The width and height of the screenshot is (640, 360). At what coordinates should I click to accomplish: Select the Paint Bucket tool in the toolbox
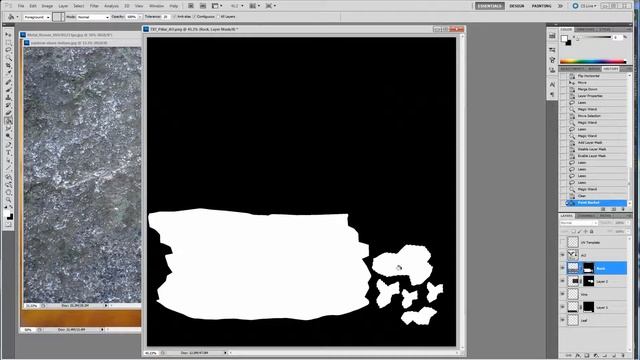(x=9, y=121)
